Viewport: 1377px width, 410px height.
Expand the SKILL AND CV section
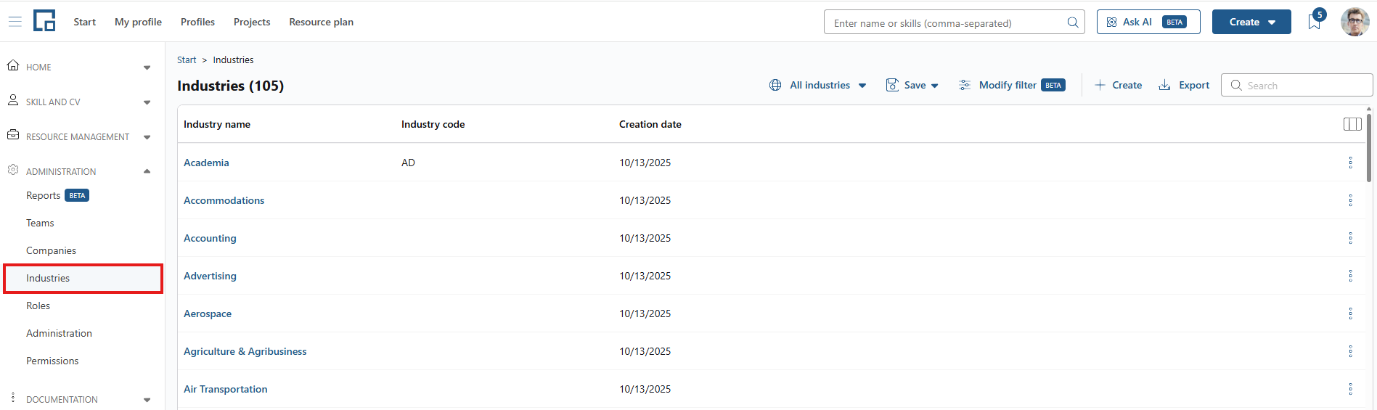(147, 102)
